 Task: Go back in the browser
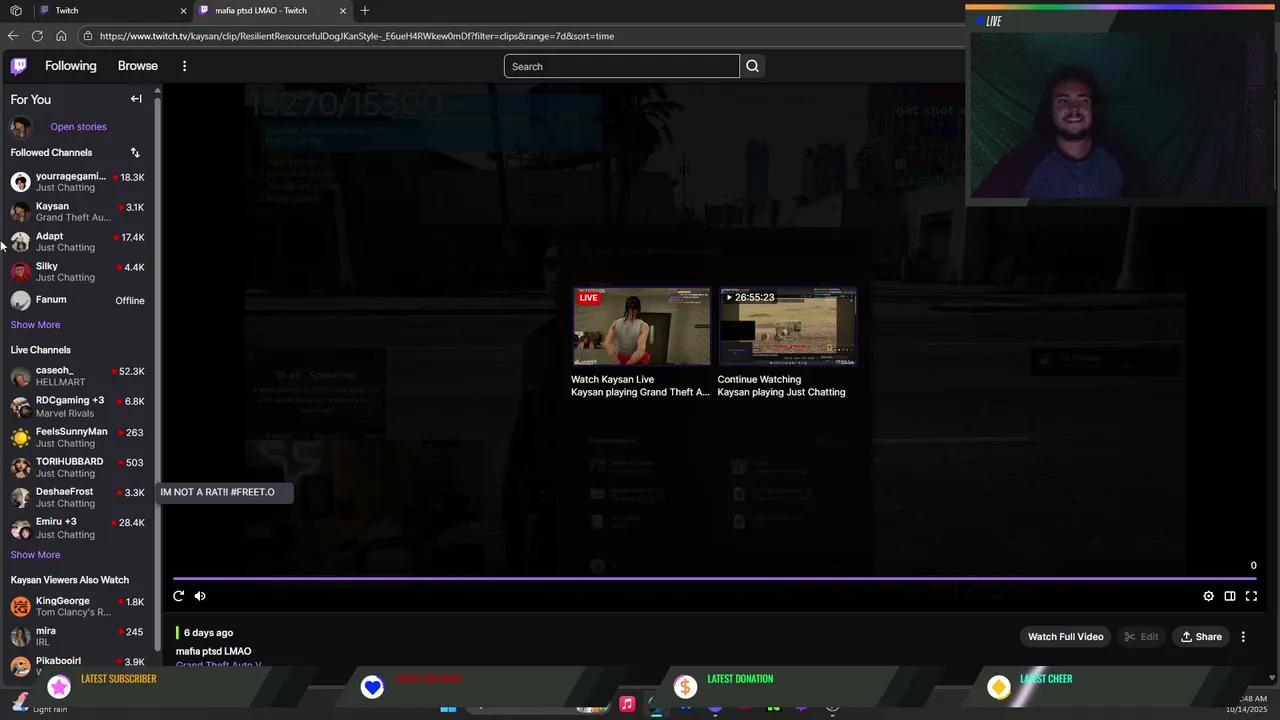[x=13, y=36]
